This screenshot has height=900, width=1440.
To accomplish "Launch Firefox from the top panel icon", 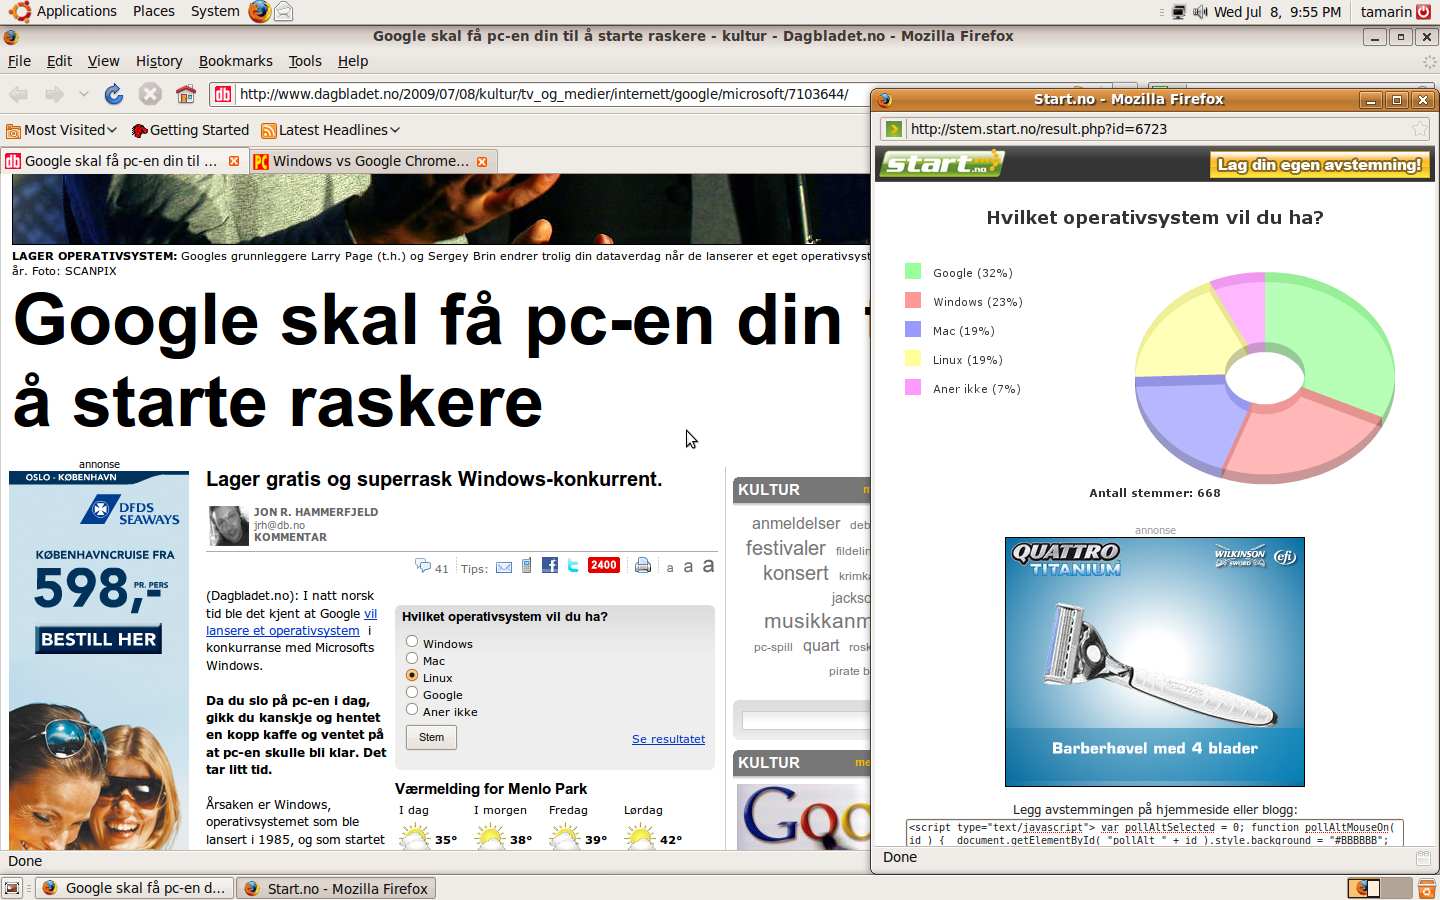I will click(x=259, y=11).
